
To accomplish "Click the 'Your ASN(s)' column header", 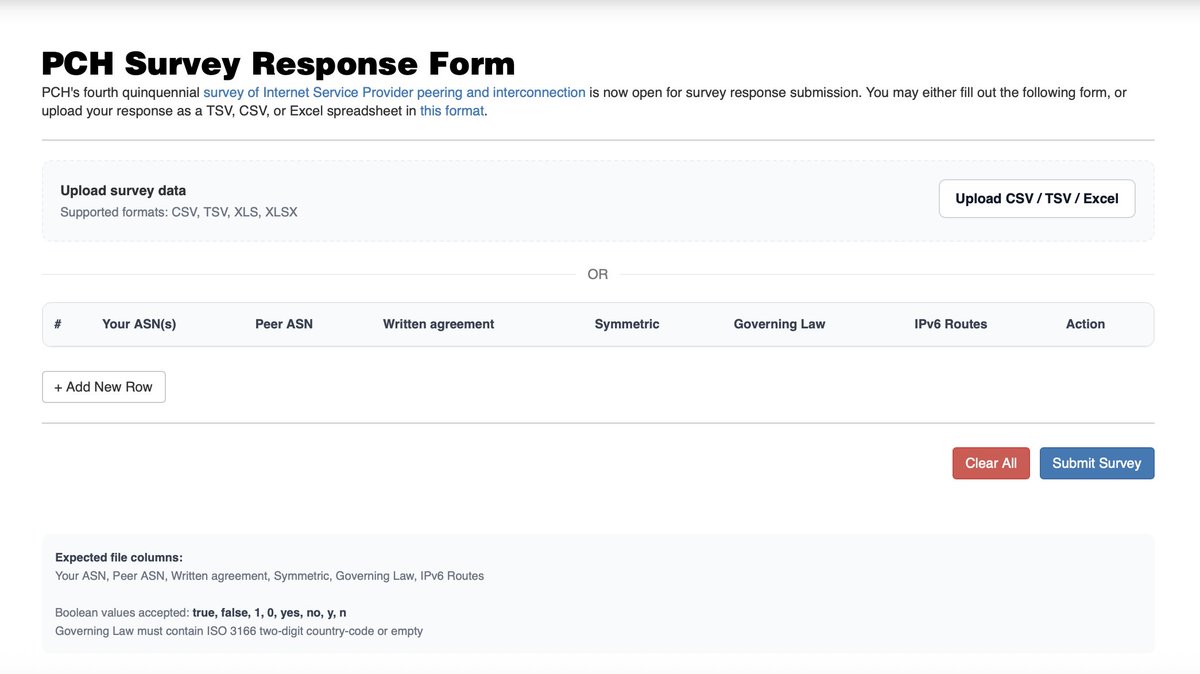I will [139, 324].
